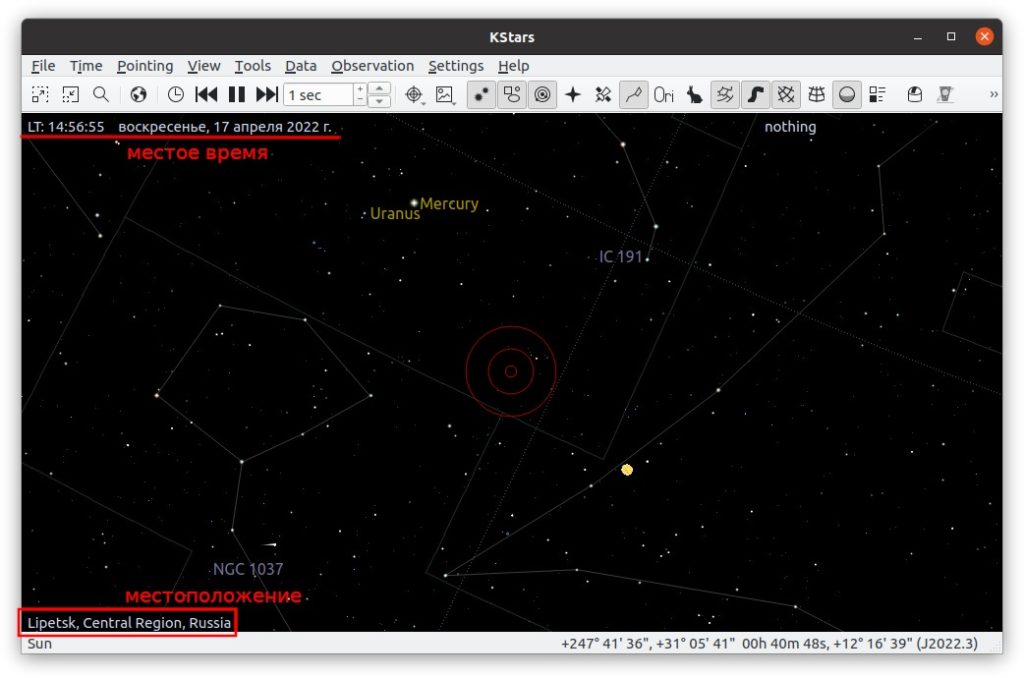Screen dimensions: 1024x678
Task: Click the small minus button of the time step
Action: pos(359,100)
